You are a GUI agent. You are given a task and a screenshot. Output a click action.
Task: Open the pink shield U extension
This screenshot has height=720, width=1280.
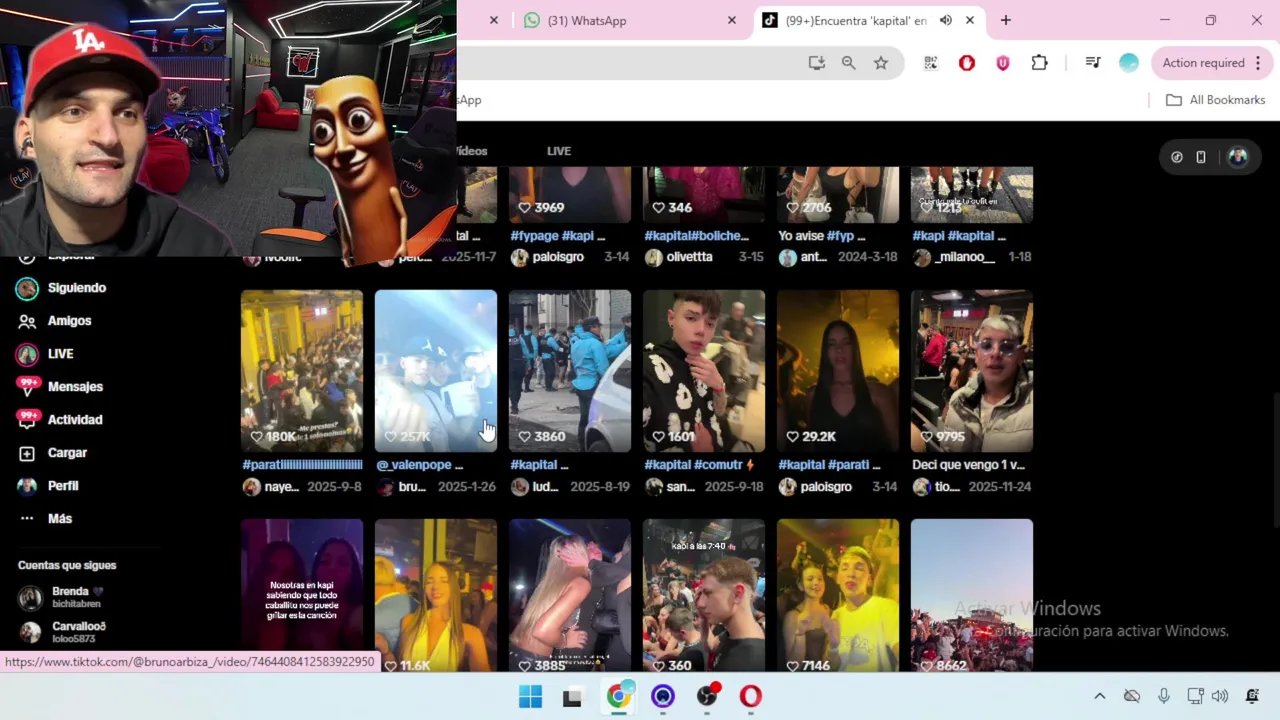click(1002, 63)
